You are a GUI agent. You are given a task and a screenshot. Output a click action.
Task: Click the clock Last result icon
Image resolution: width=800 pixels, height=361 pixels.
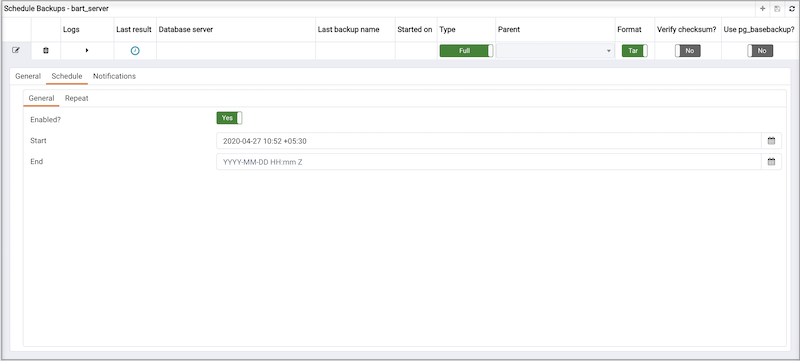tap(135, 50)
